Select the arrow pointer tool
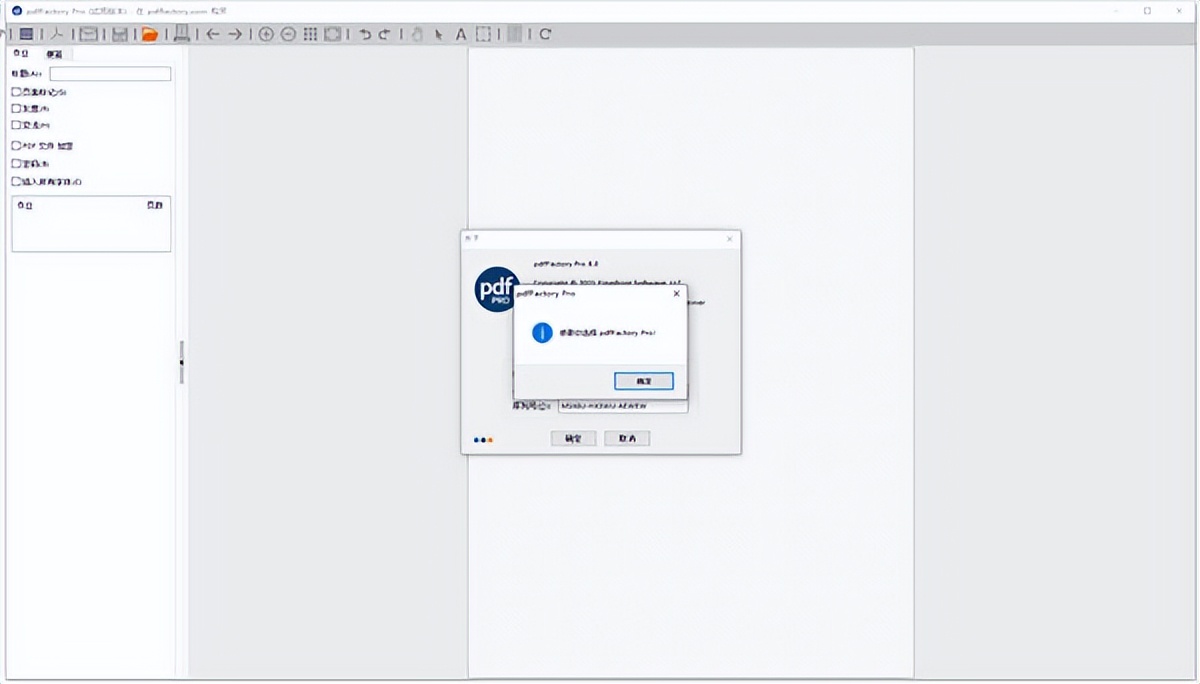 [439, 34]
